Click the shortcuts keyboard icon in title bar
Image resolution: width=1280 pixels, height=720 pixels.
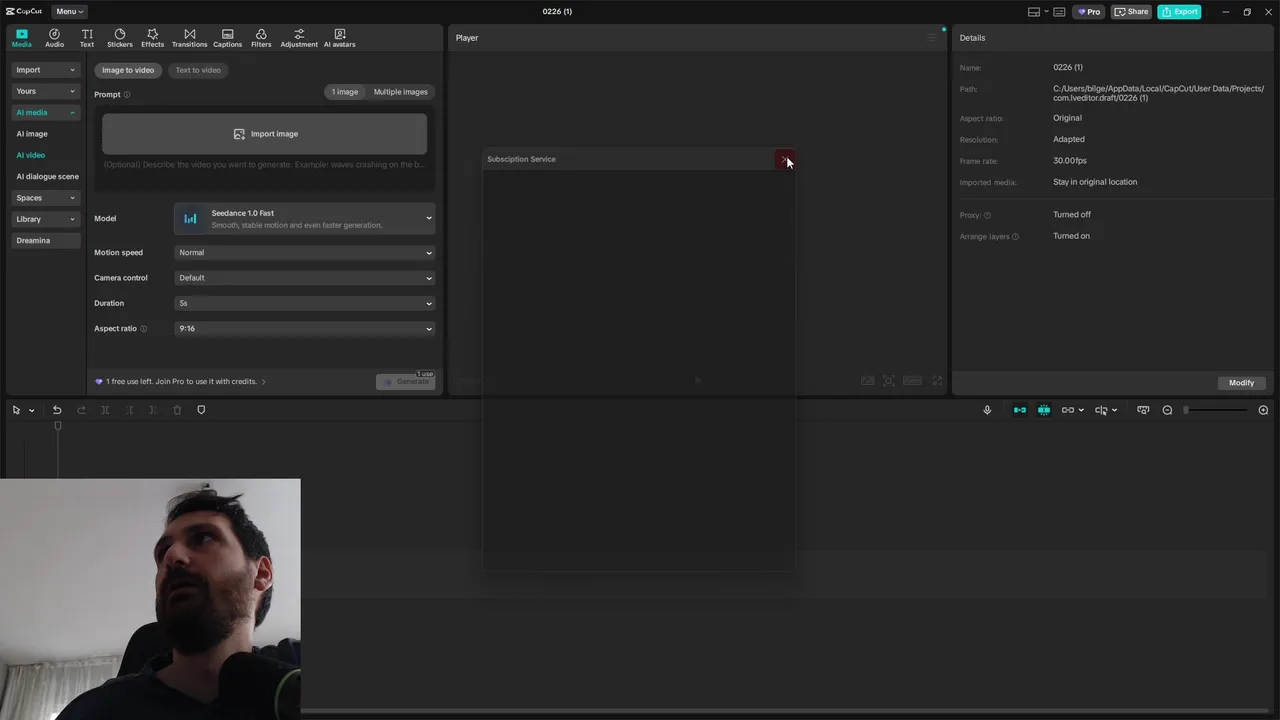coord(1060,12)
